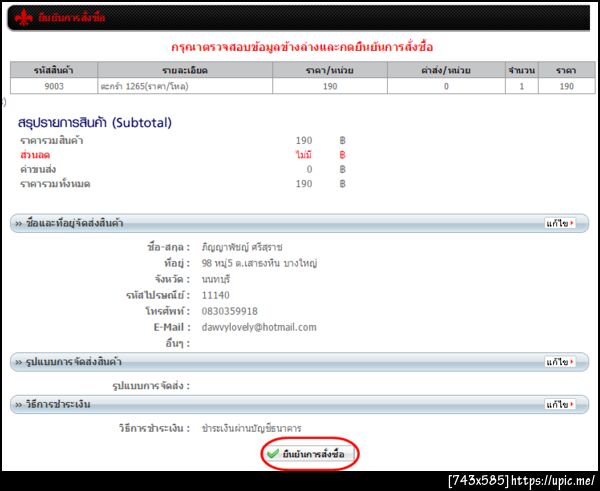The image size is (600, 491).
Task: Click the ราคา/หน่วย column header
Action: pos(330,70)
